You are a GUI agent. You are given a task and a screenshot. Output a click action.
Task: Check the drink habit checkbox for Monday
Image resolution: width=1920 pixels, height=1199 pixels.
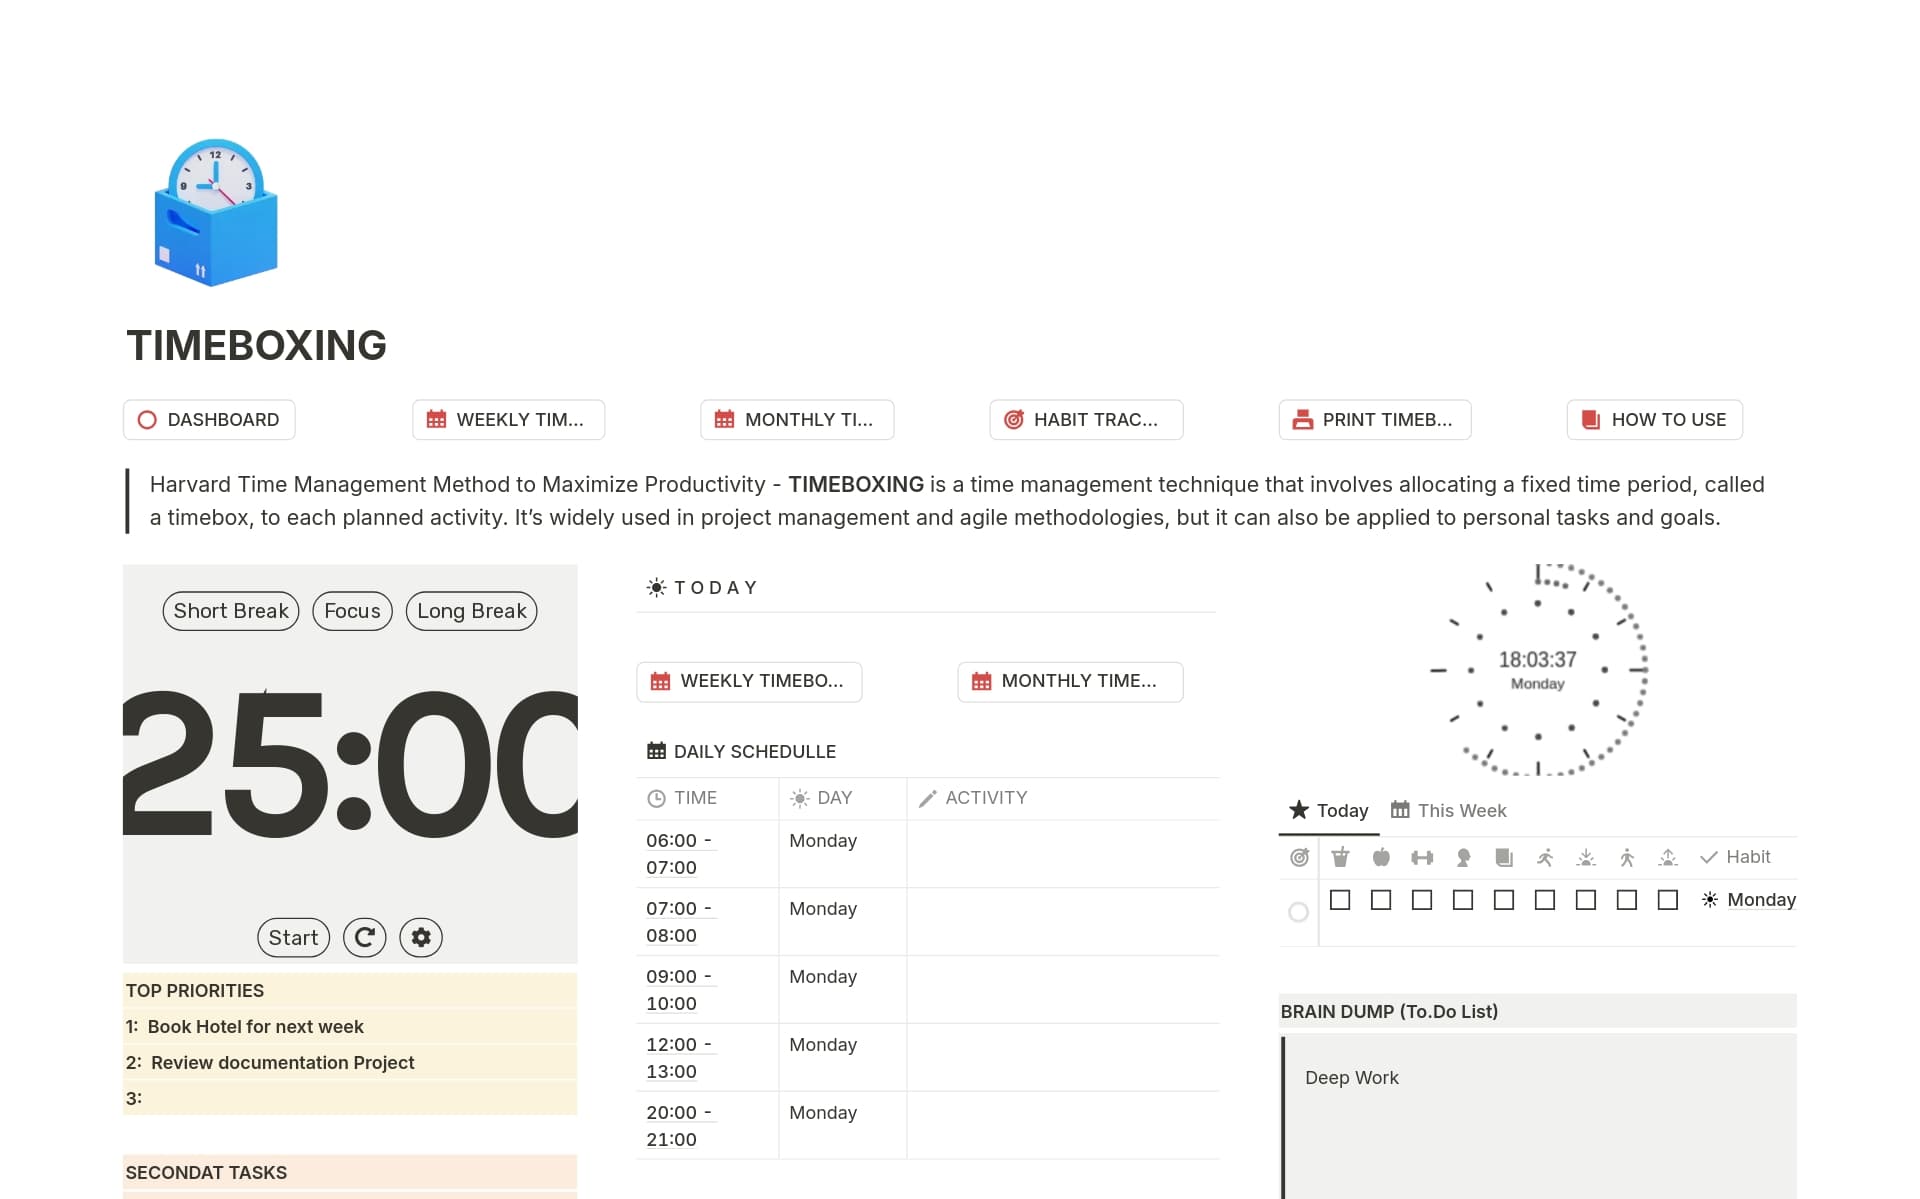point(1340,900)
